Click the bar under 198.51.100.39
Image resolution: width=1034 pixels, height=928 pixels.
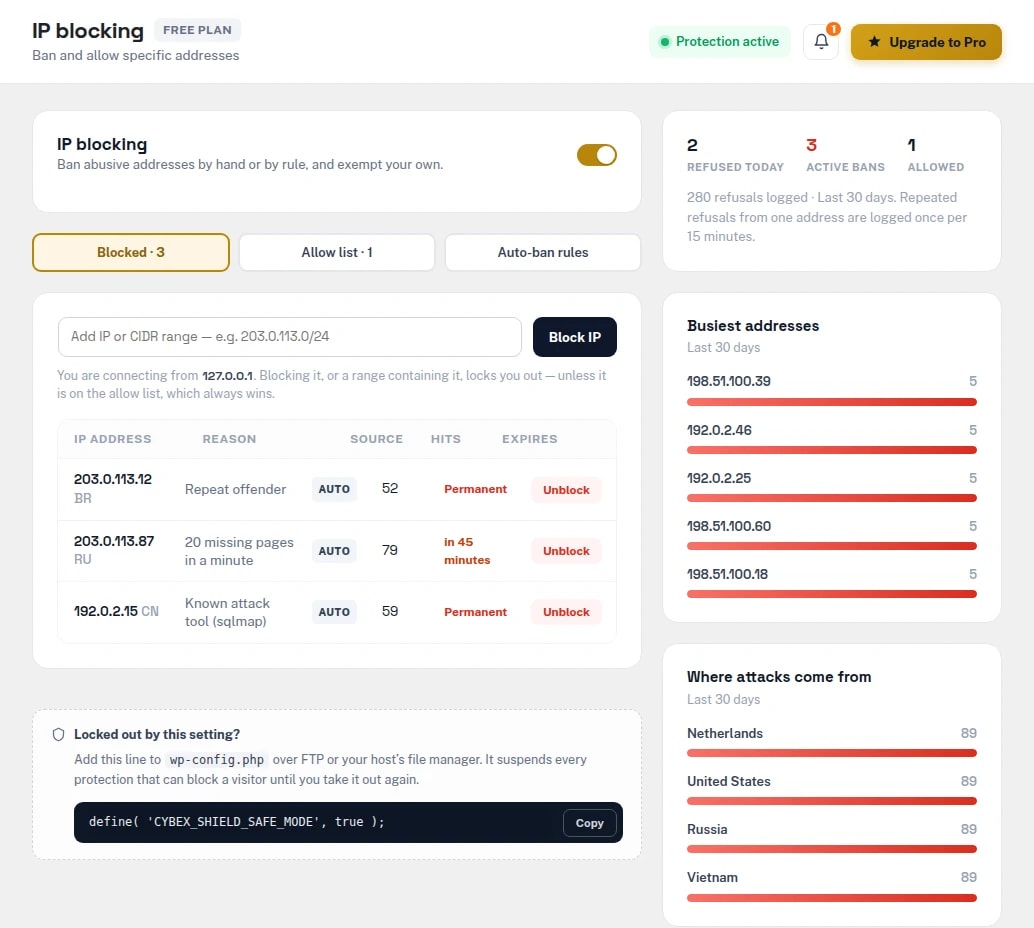tap(832, 402)
